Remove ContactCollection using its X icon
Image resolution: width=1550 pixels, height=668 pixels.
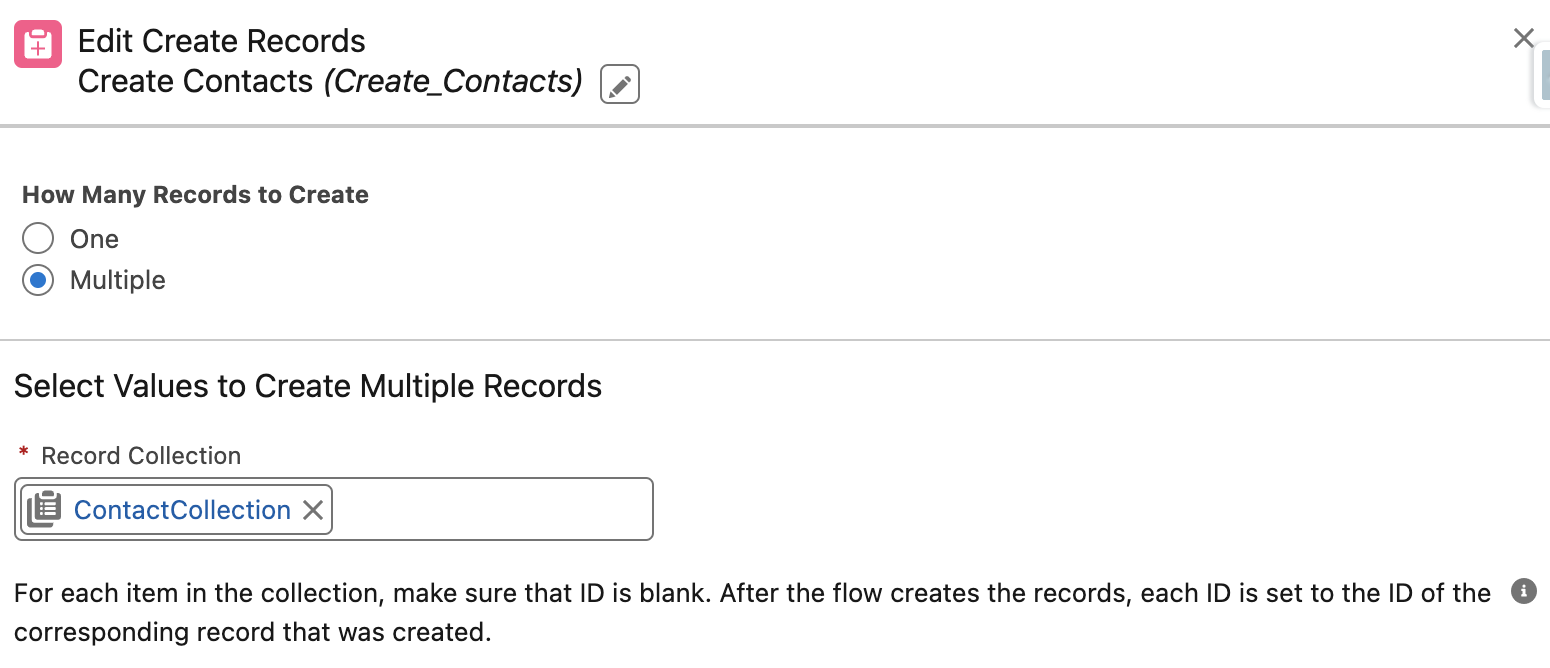point(314,509)
